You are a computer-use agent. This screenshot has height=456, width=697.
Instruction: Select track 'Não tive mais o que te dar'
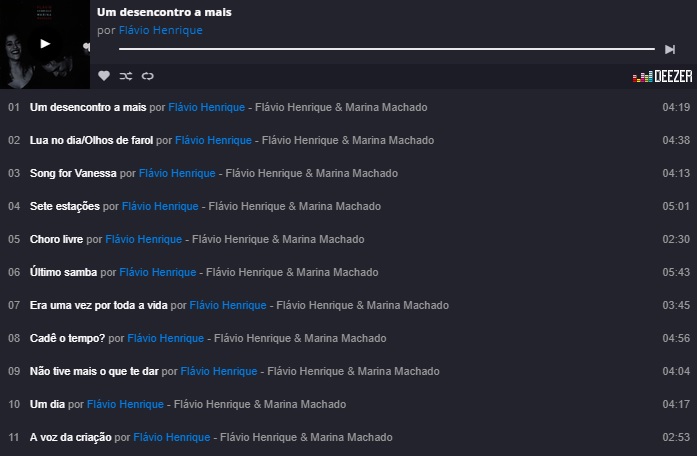[x=94, y=371]
